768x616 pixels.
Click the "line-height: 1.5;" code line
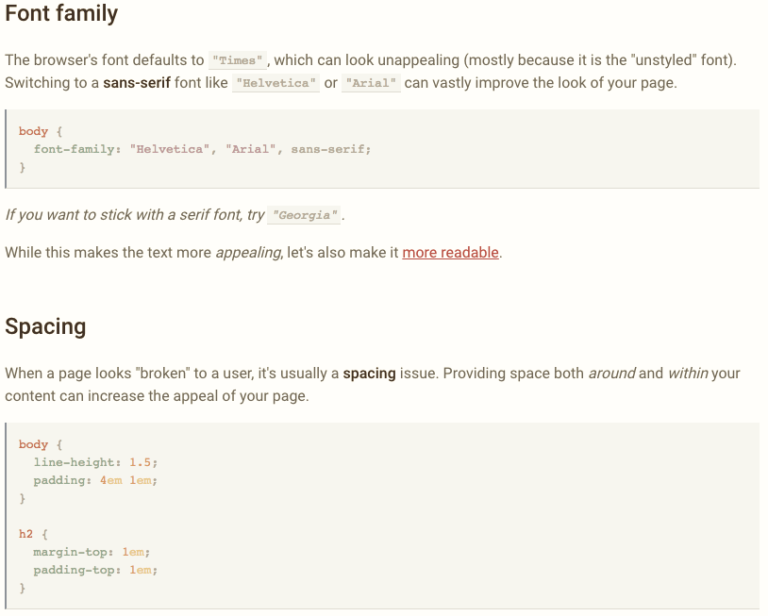[x=96, y=462]
